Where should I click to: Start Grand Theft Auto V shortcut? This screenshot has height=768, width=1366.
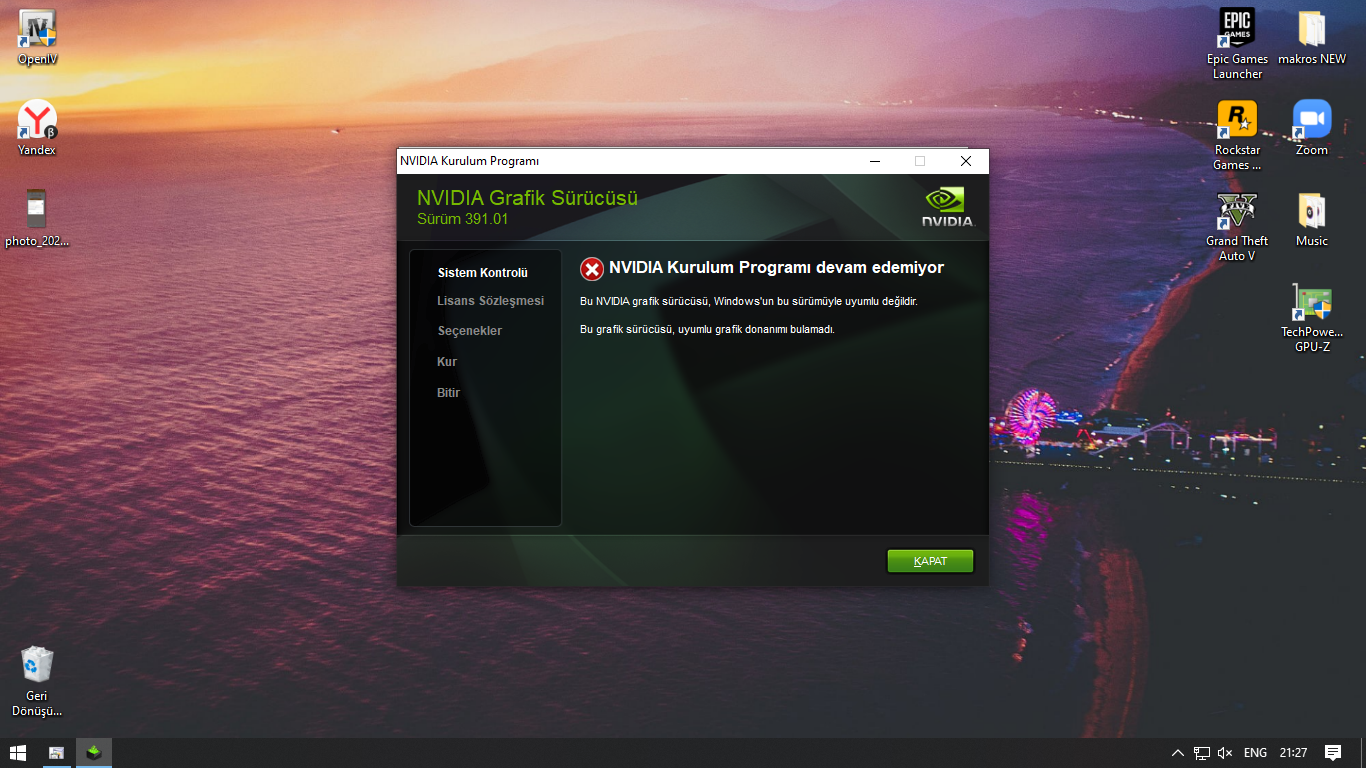1237,226
